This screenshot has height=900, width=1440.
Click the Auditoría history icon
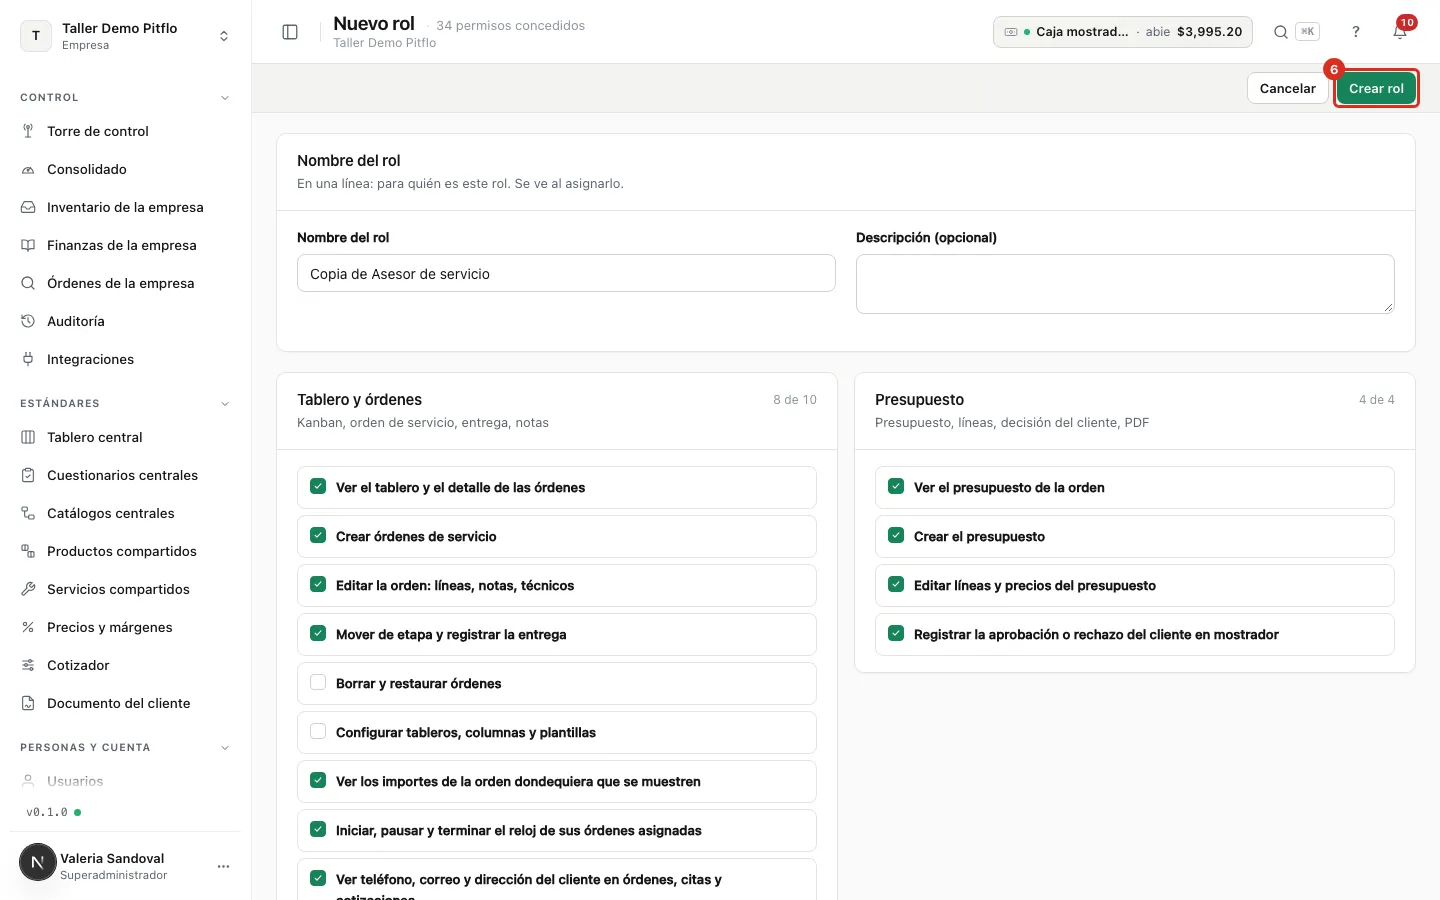point(28,321)
